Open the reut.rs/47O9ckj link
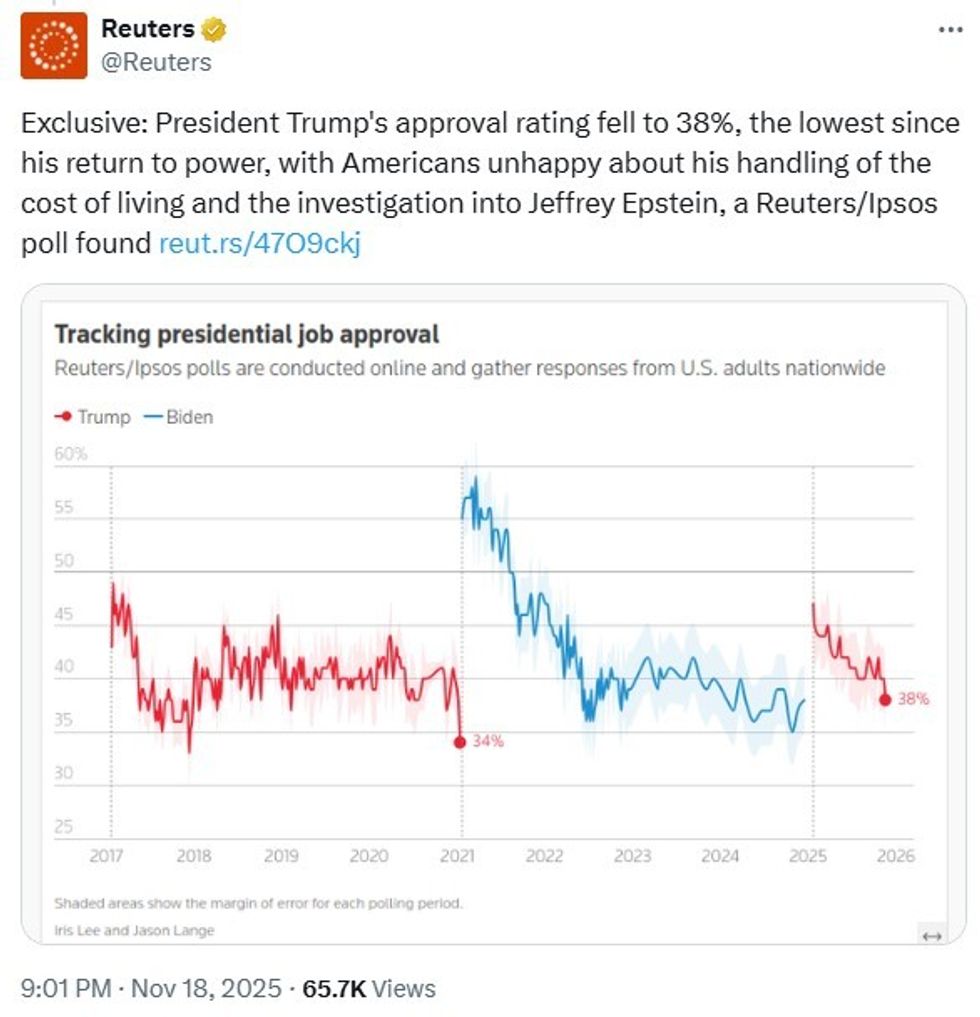This screenshot has height=1017, width=980. pos(259,243)
